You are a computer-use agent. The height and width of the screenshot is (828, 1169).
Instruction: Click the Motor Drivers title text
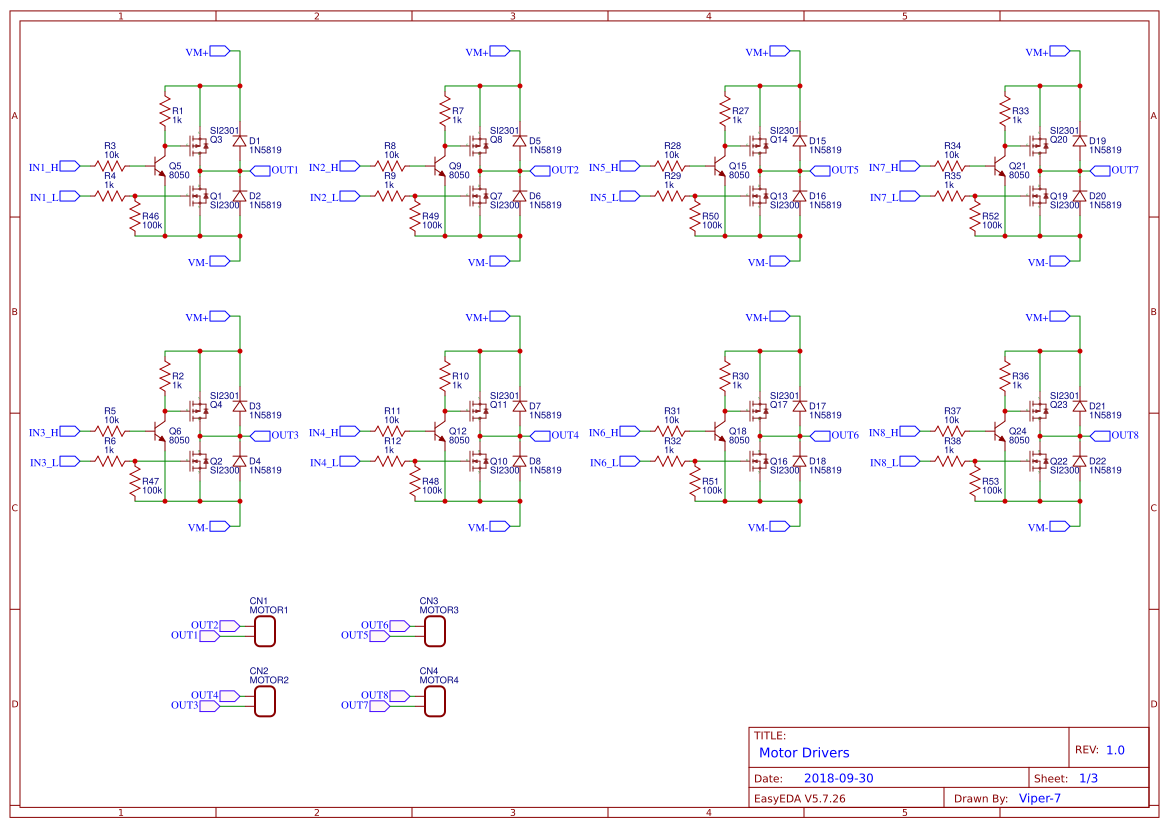[804, 752]
